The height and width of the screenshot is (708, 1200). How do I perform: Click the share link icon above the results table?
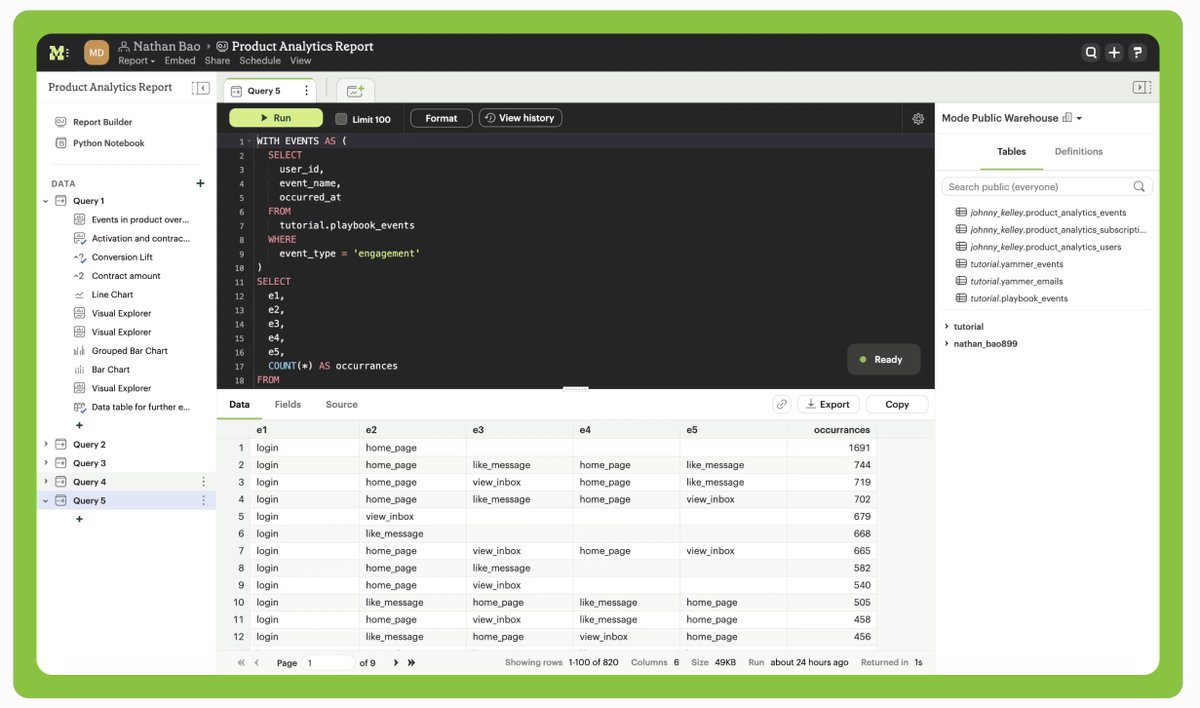782,404
